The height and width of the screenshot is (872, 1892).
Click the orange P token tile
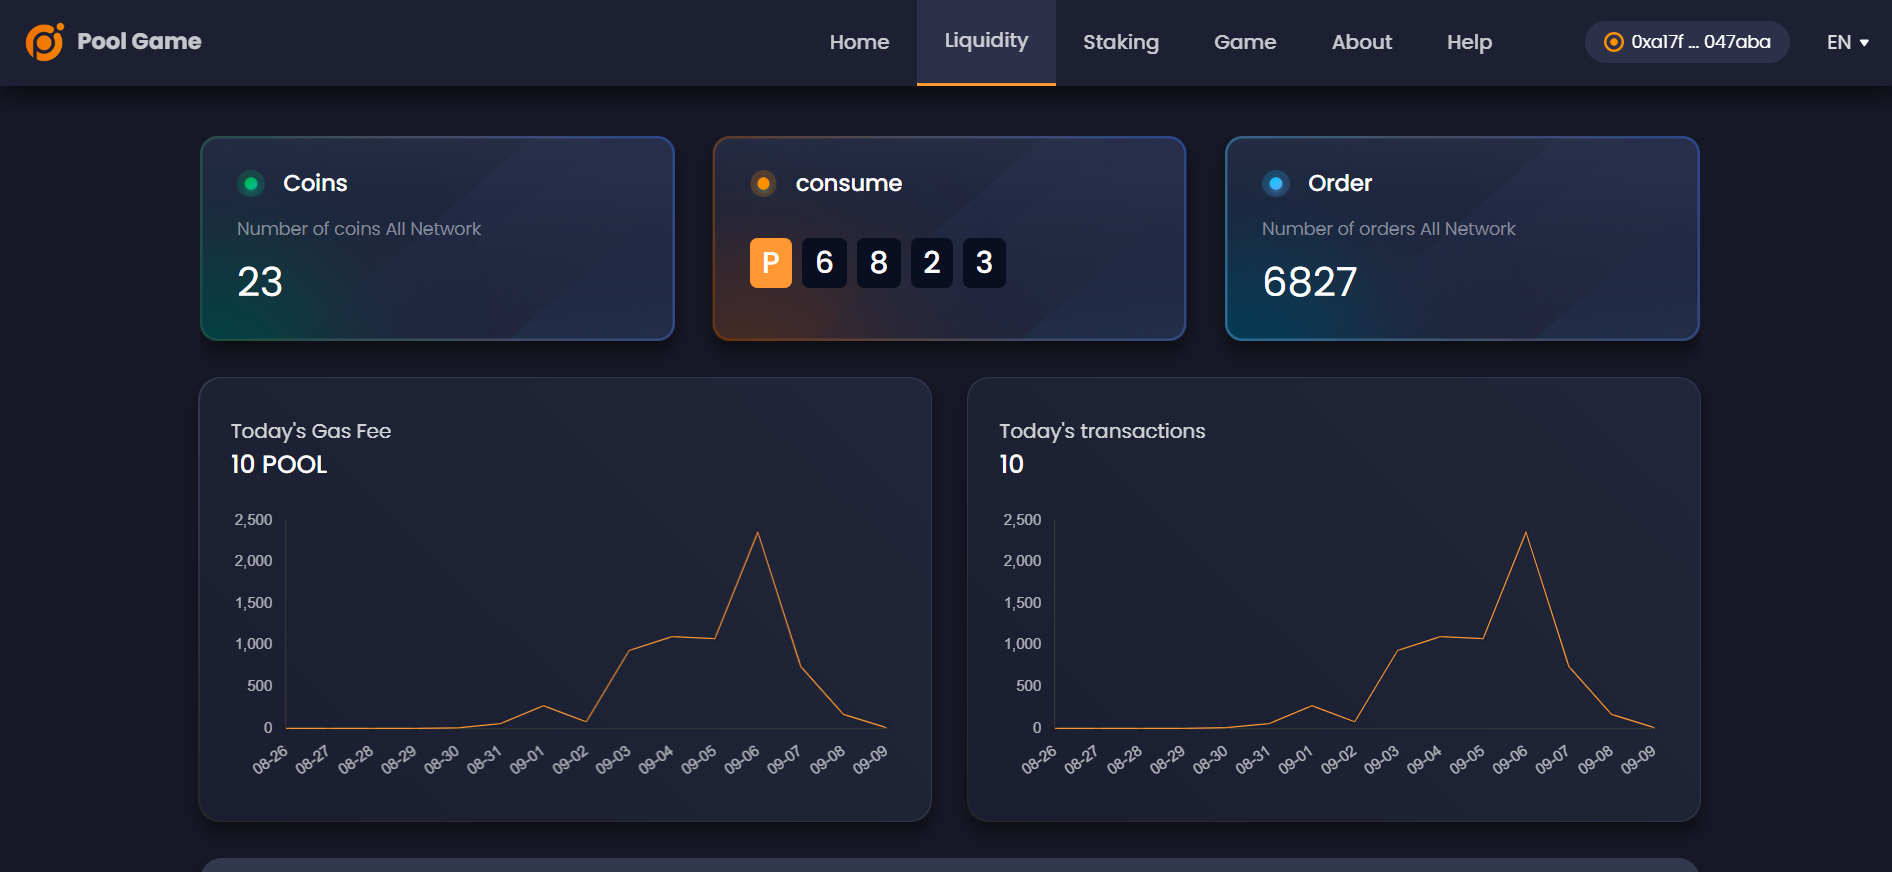click(771, 263)
